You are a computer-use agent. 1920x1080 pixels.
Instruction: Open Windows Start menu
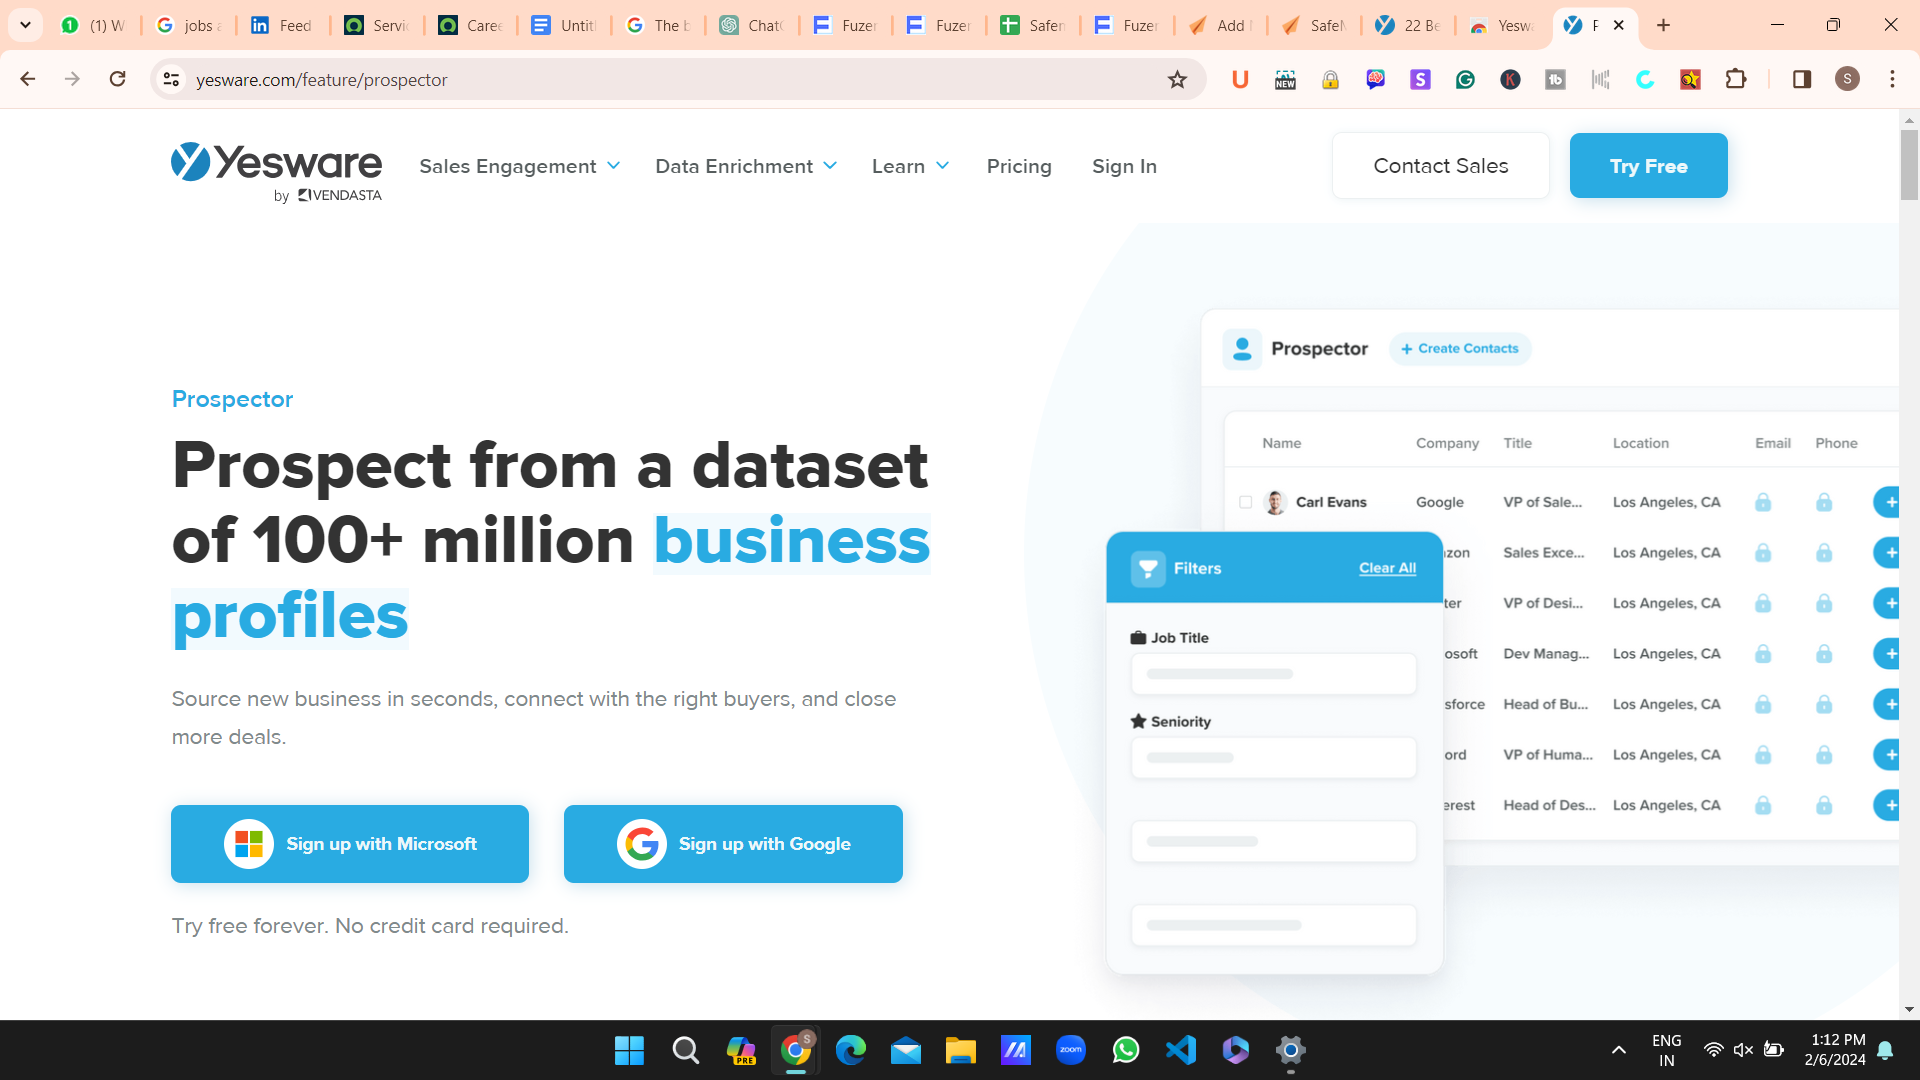[629, 1050]
